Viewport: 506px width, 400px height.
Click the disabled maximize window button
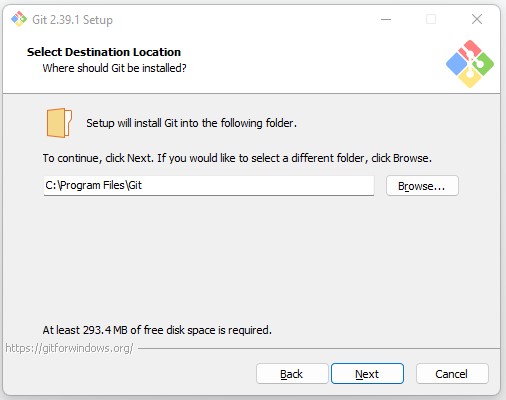[x=431, y=19]
